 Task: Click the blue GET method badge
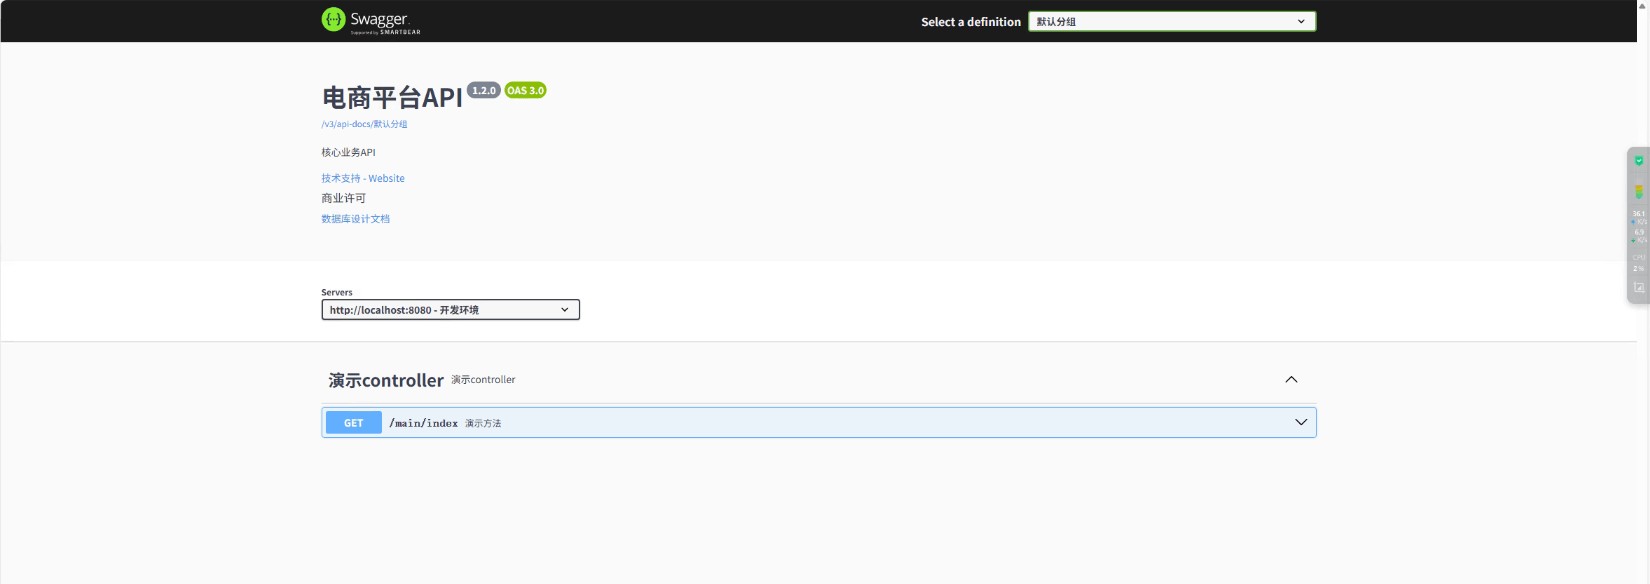point(354,423)
